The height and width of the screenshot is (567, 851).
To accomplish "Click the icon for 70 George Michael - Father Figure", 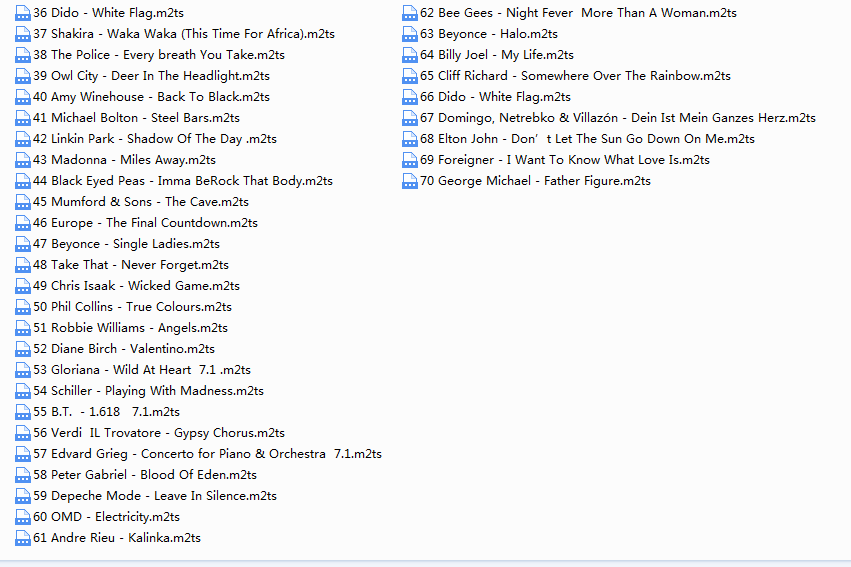I will [410, 181].
